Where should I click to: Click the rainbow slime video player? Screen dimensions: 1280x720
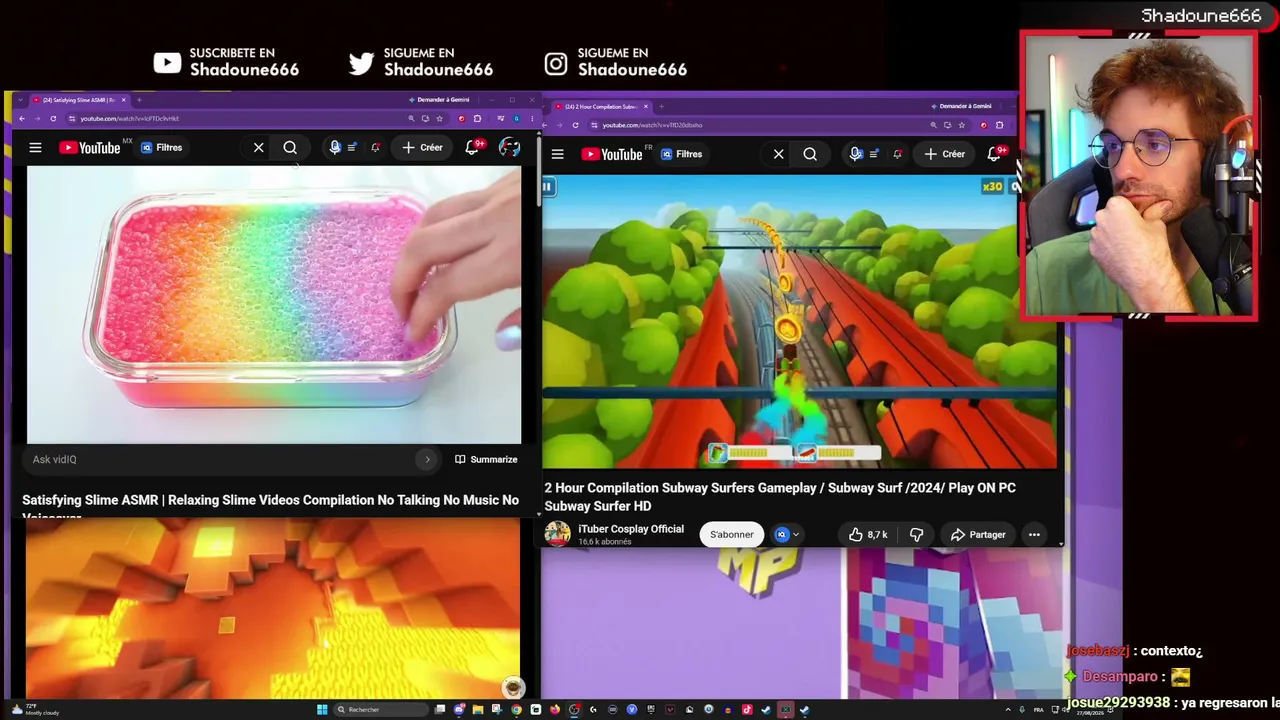point(274,304)
